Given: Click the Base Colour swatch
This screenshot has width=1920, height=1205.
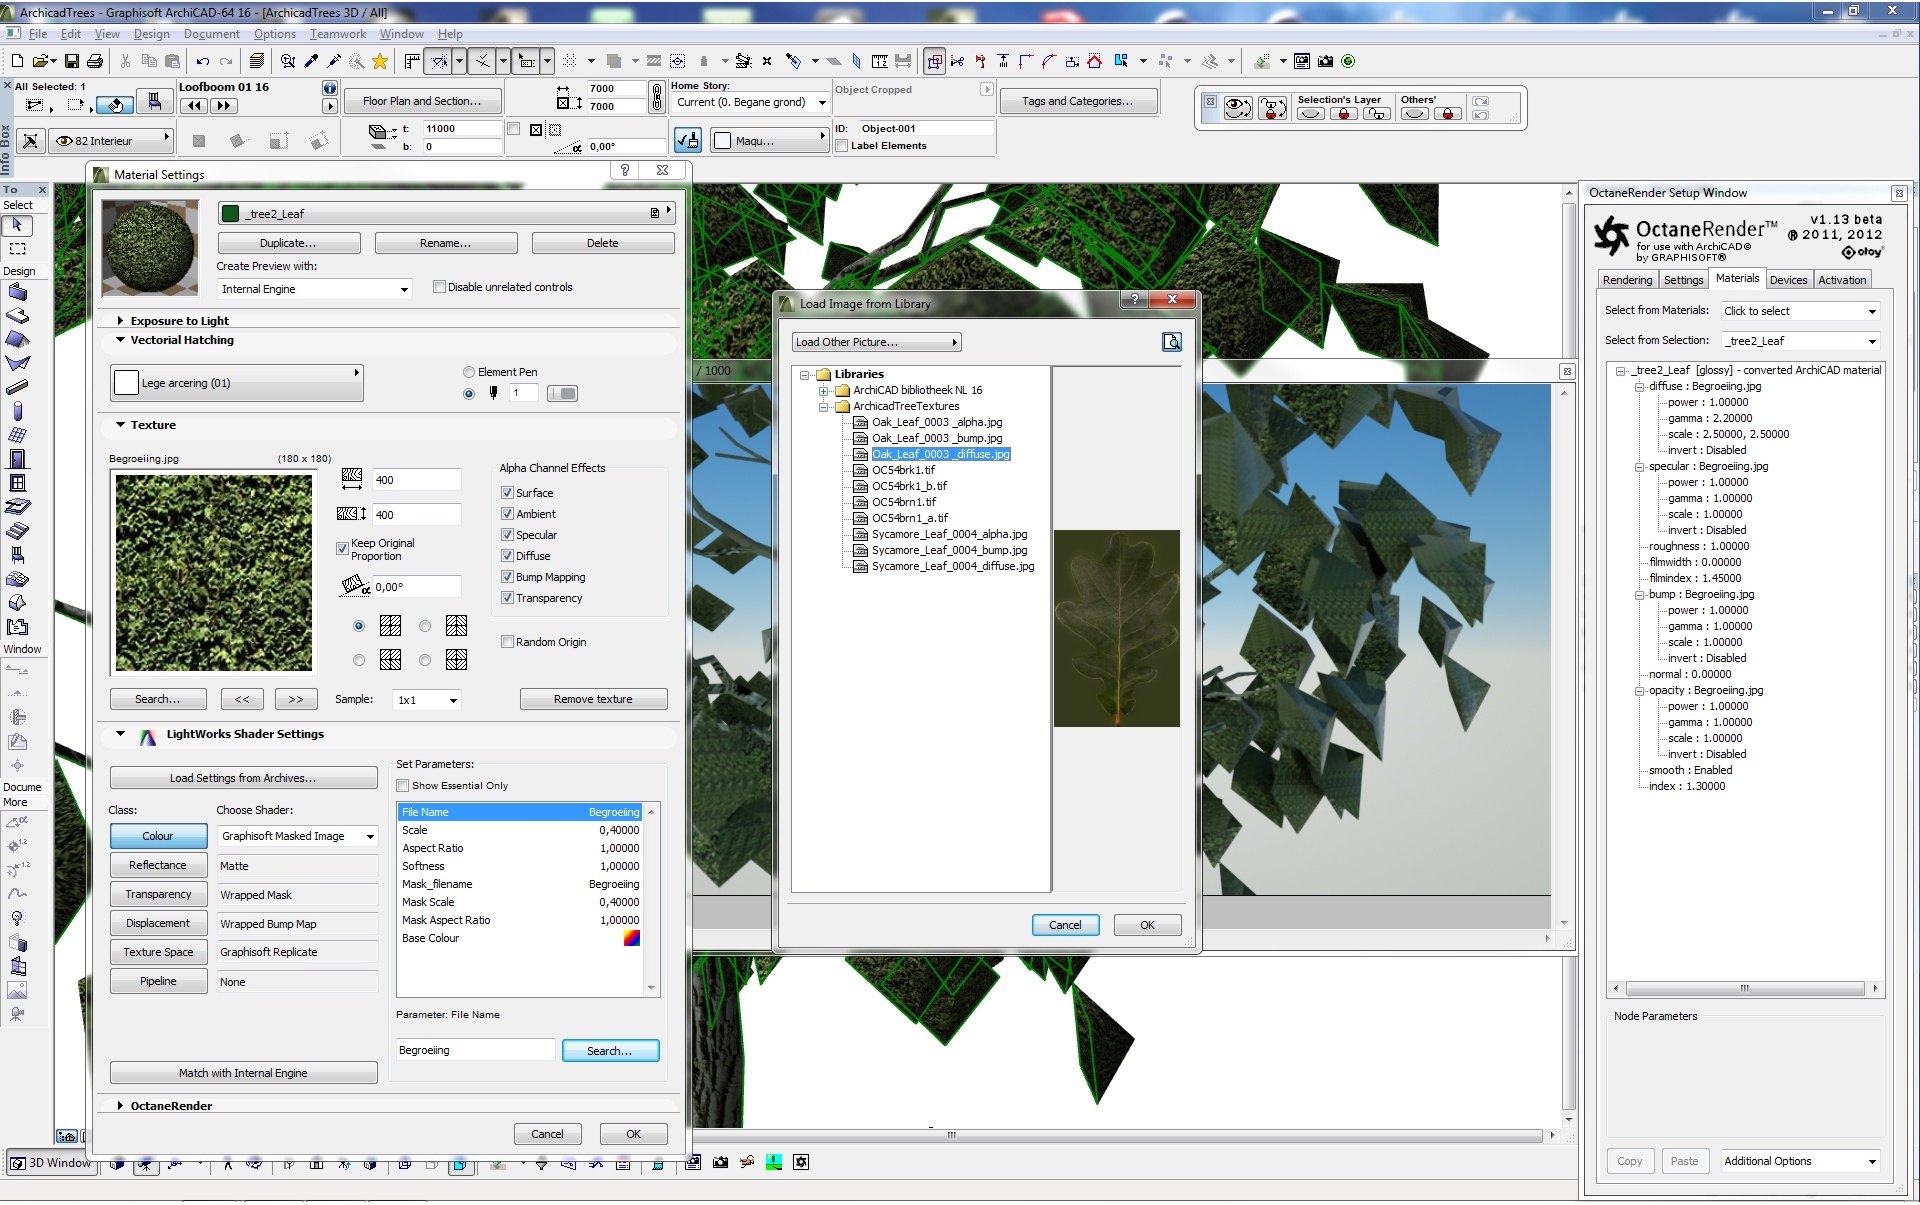Looking at the screenshot, I should [631, 938].
